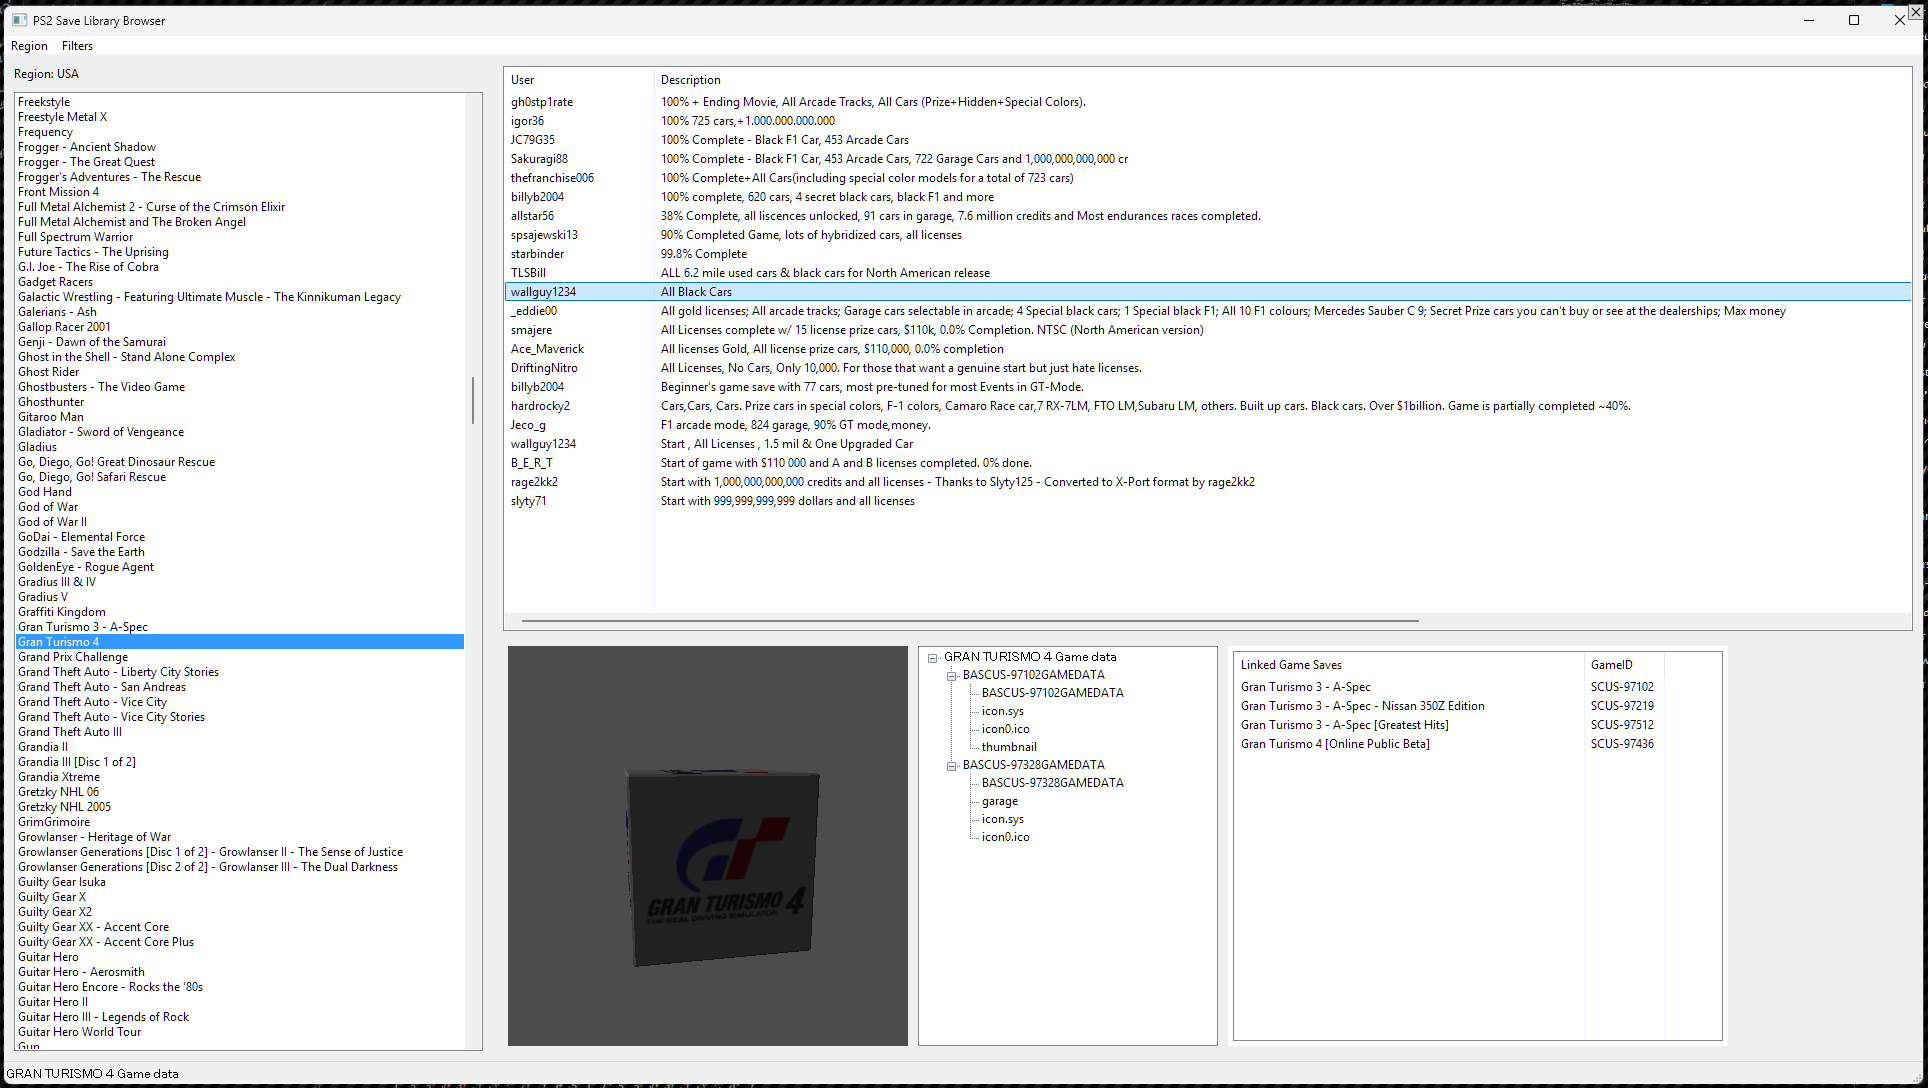Collapse the GRAN TURISMO 4 Game data root node

point(933,658)
